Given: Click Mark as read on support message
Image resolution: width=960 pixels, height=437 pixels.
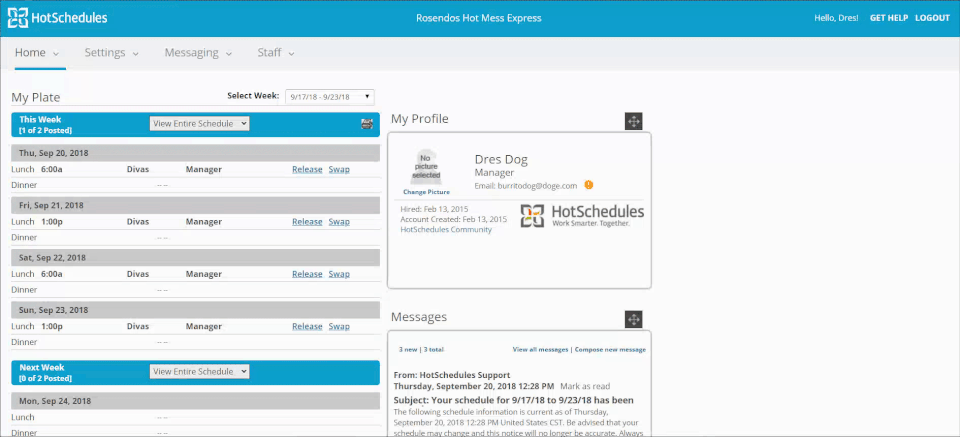Looking at the screenshot, I should coord(585,386).
